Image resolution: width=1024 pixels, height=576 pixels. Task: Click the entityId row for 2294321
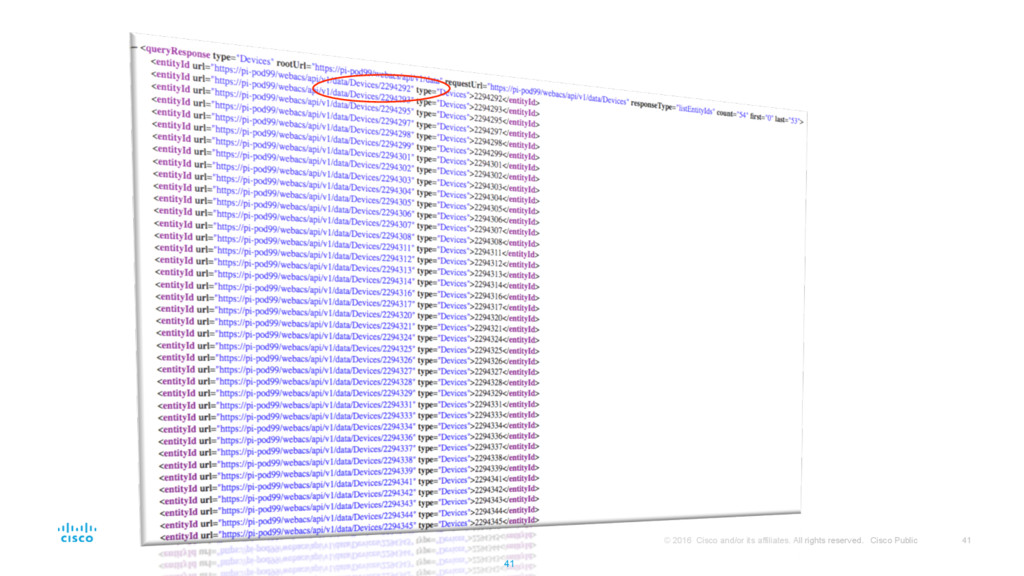point(349,327)
